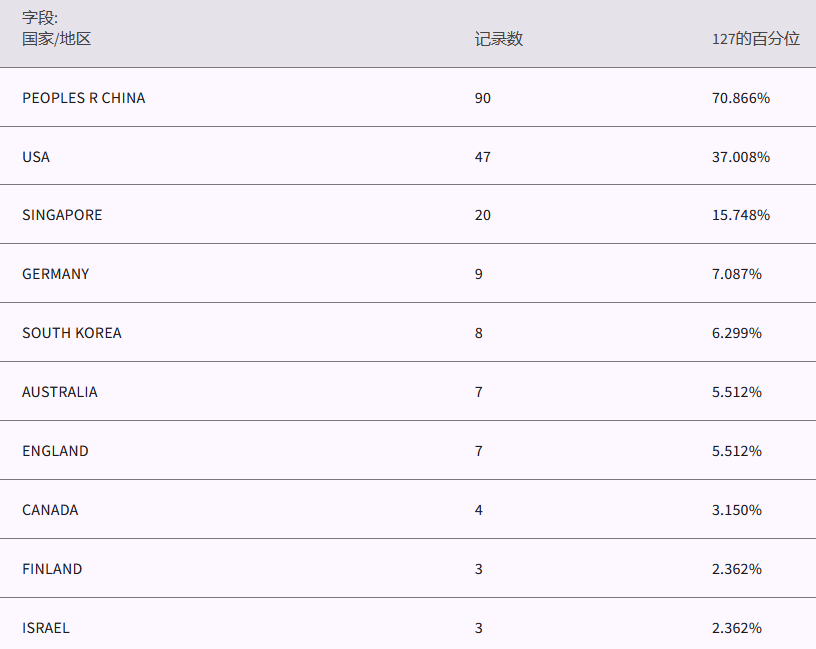816x649 pixels.
Task: Click the 127的百分位 column header
Action: (755, 39)
